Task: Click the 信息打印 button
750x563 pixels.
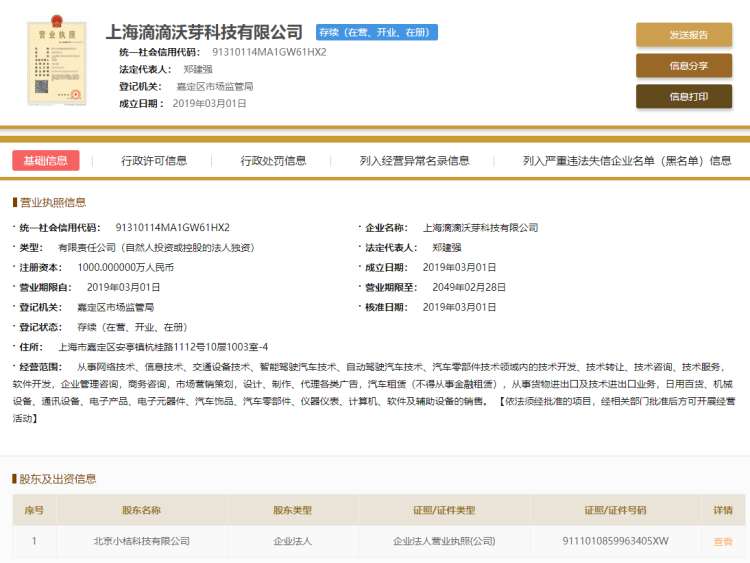Action: pos(684,97)
